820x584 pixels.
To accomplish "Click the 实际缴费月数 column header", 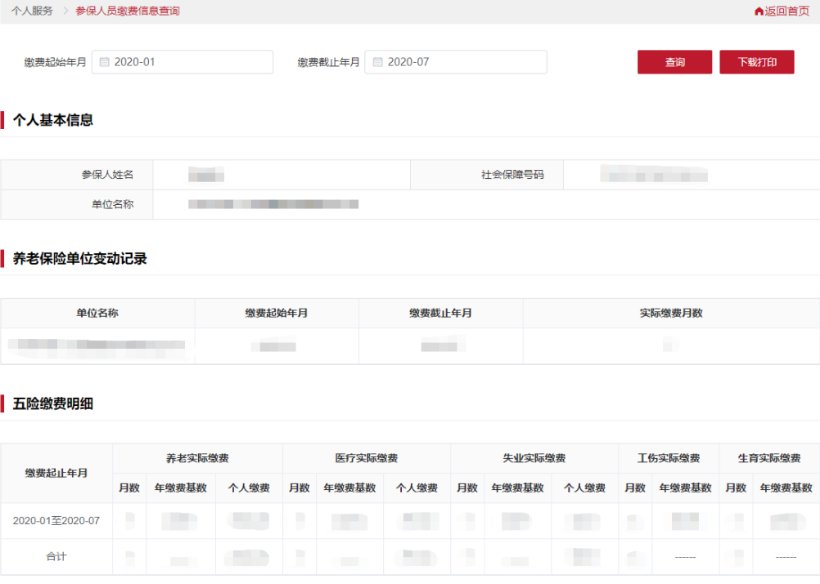I will tap(670, 313).
